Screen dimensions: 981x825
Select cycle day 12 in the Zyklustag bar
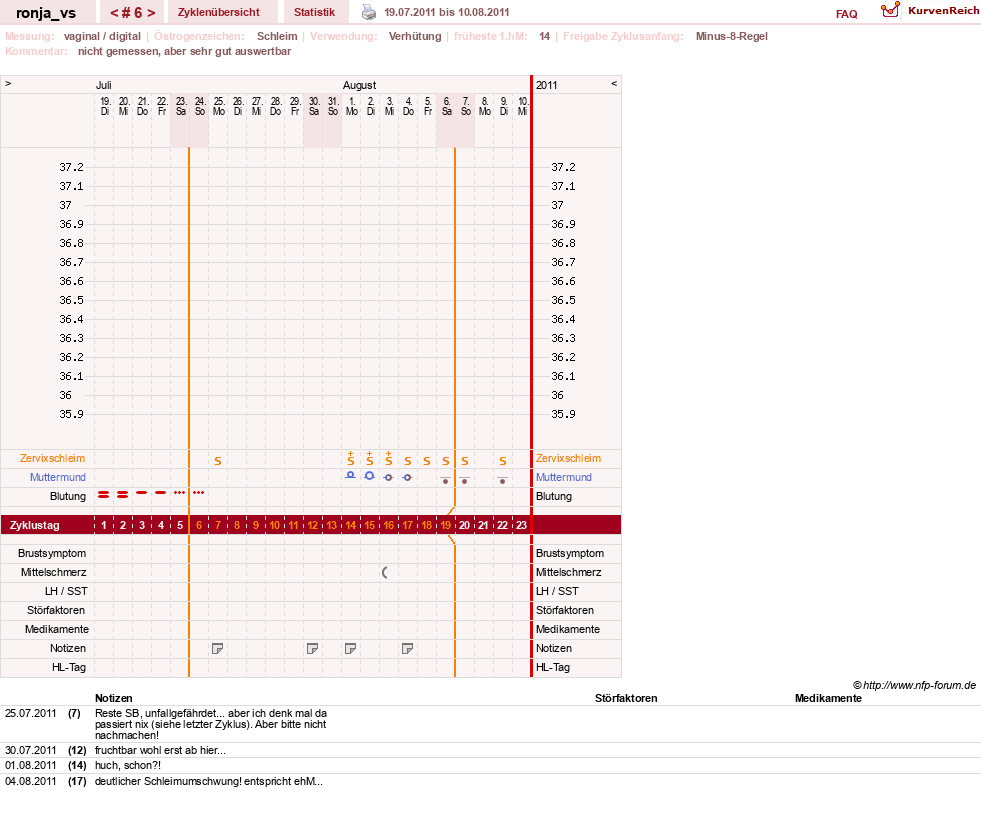pos(313,525)
